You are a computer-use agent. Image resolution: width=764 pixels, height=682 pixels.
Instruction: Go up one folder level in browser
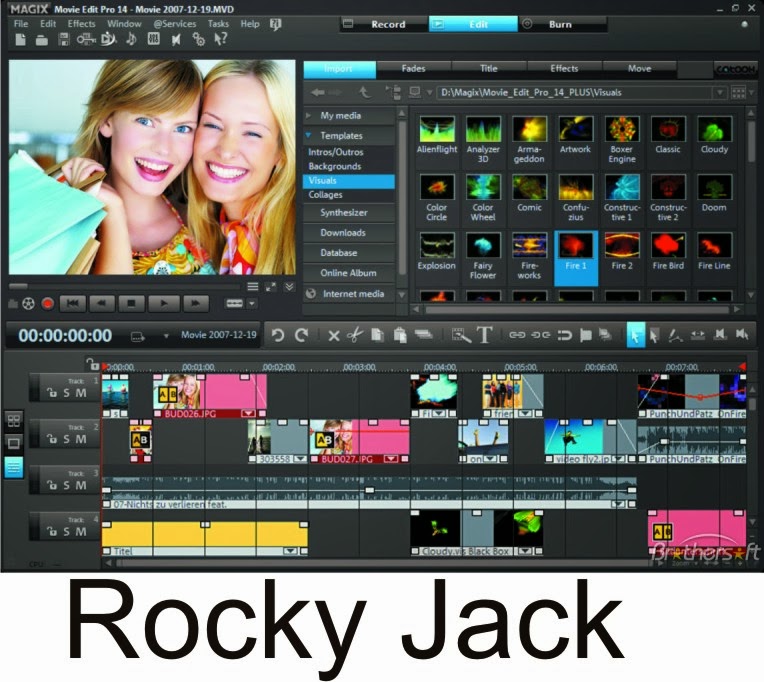pos(364,92)
